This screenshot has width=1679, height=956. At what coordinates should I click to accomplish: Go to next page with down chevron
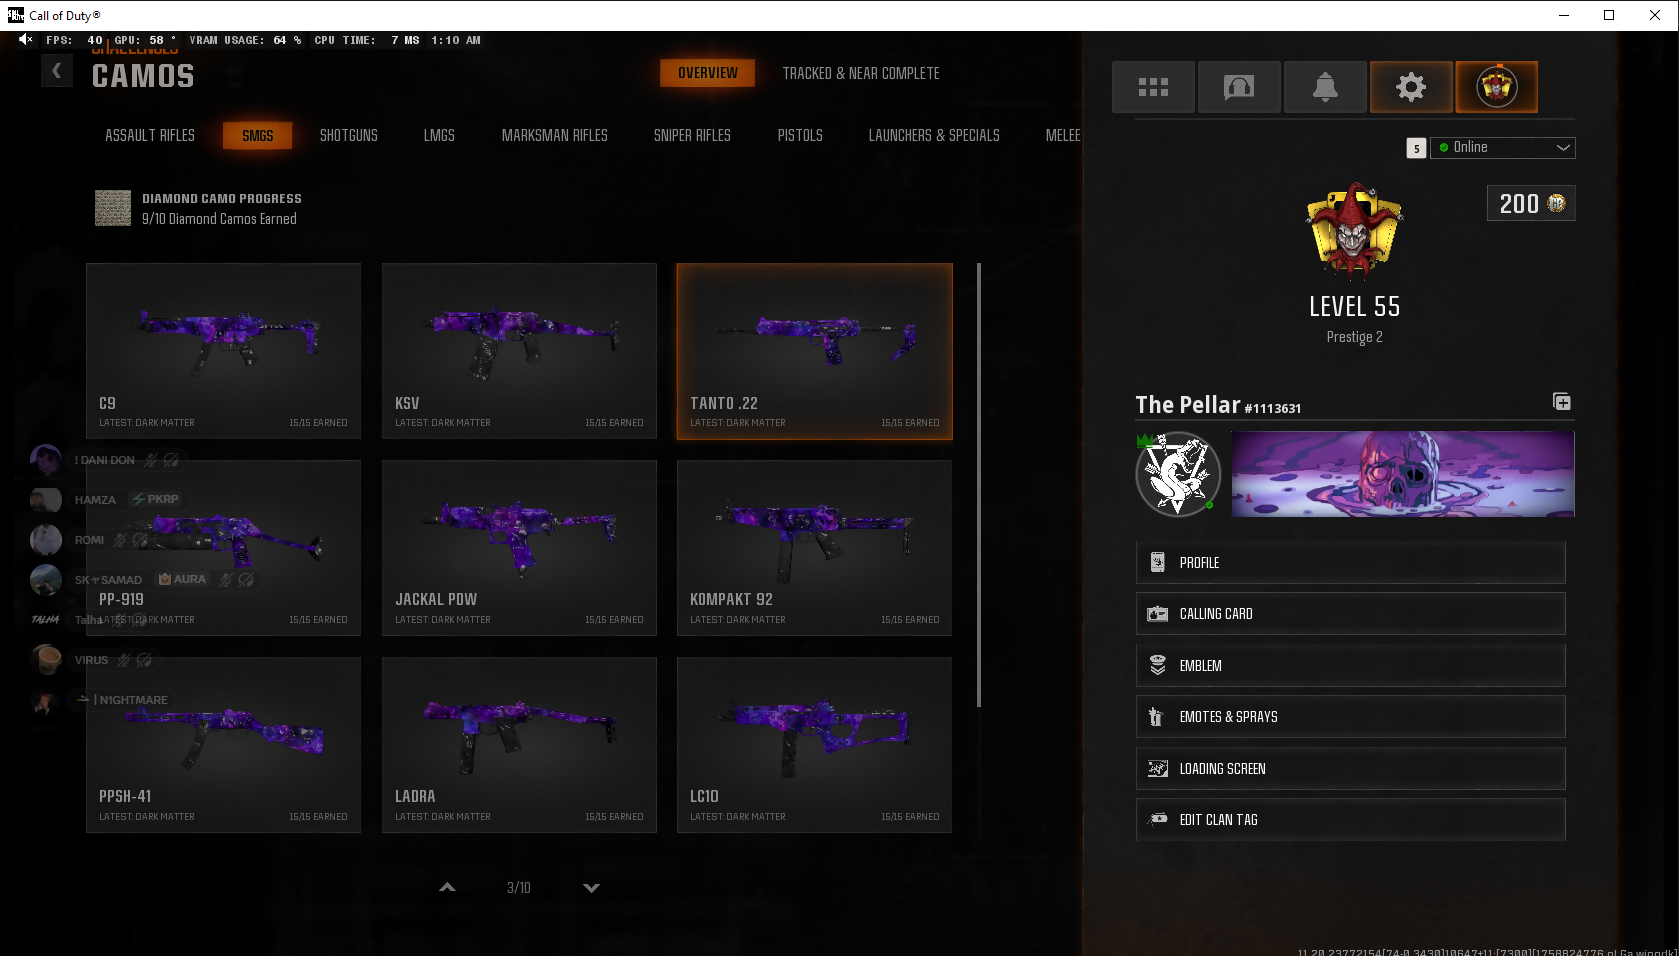point(591,888)
